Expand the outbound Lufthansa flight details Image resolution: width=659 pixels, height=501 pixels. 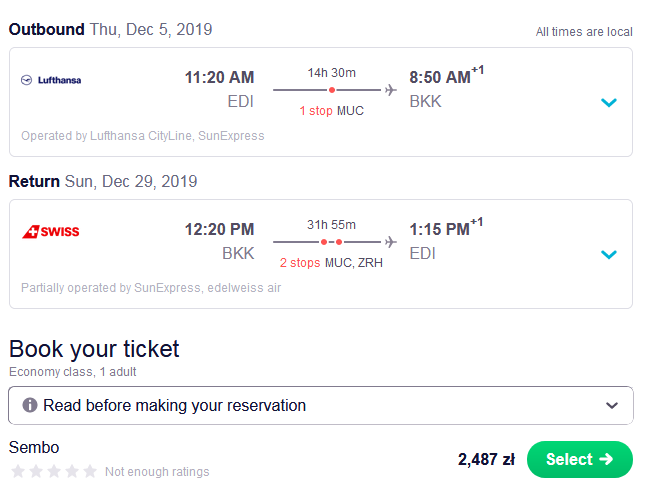(x=609, y=102)
